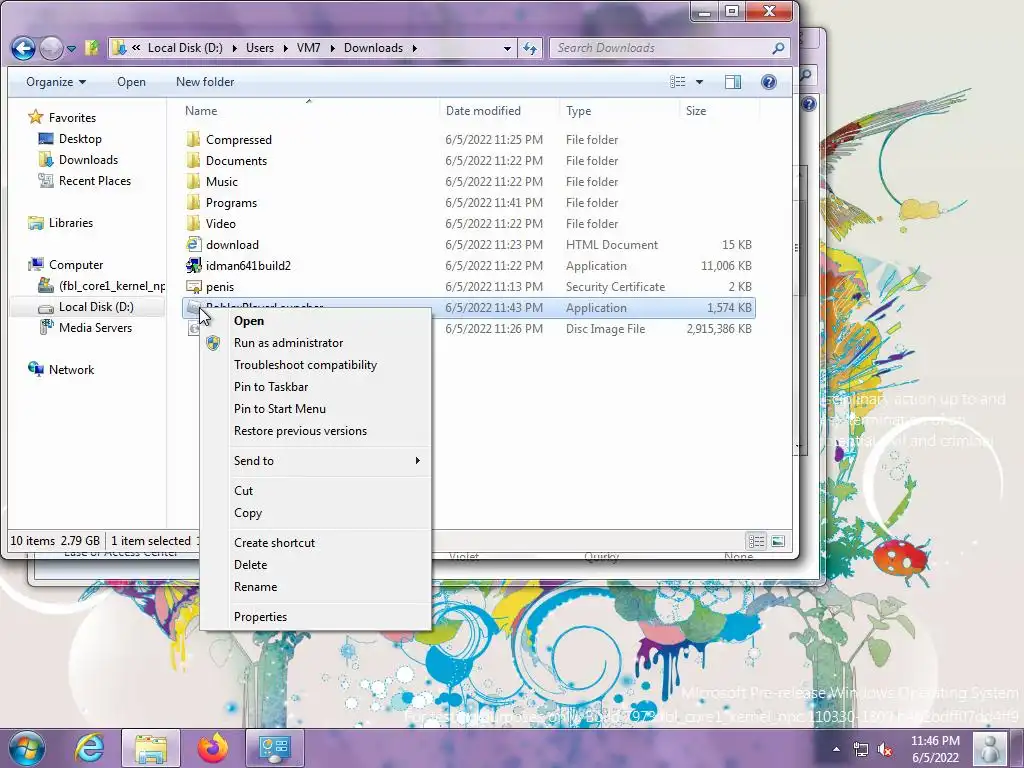Open Control Panel taskbar button

pos(274,748)
